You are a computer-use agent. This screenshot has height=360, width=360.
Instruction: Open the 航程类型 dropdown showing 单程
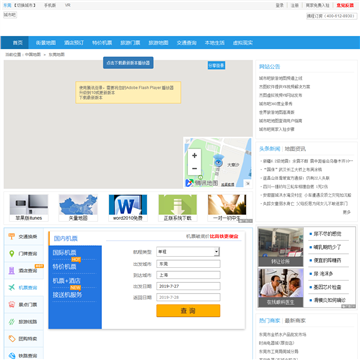click(x=188, y=252)
